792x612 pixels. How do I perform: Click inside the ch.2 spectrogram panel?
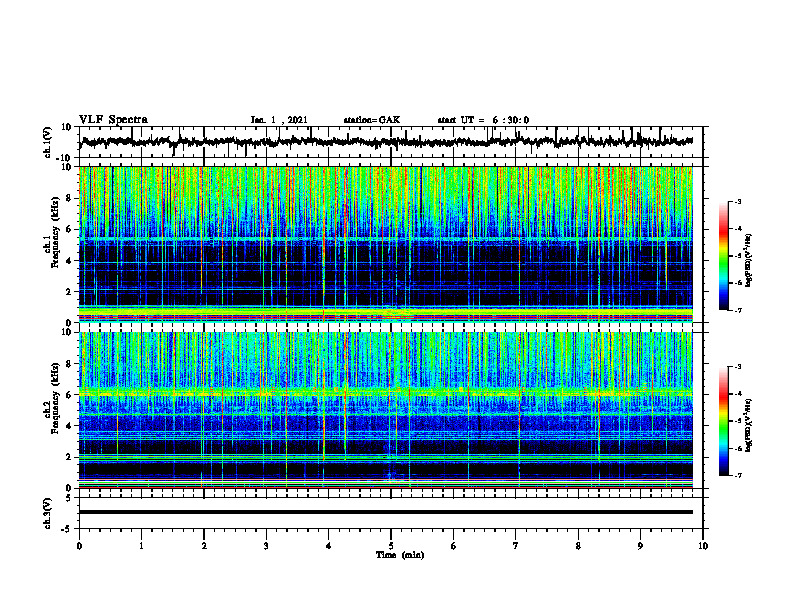[386, 410]
